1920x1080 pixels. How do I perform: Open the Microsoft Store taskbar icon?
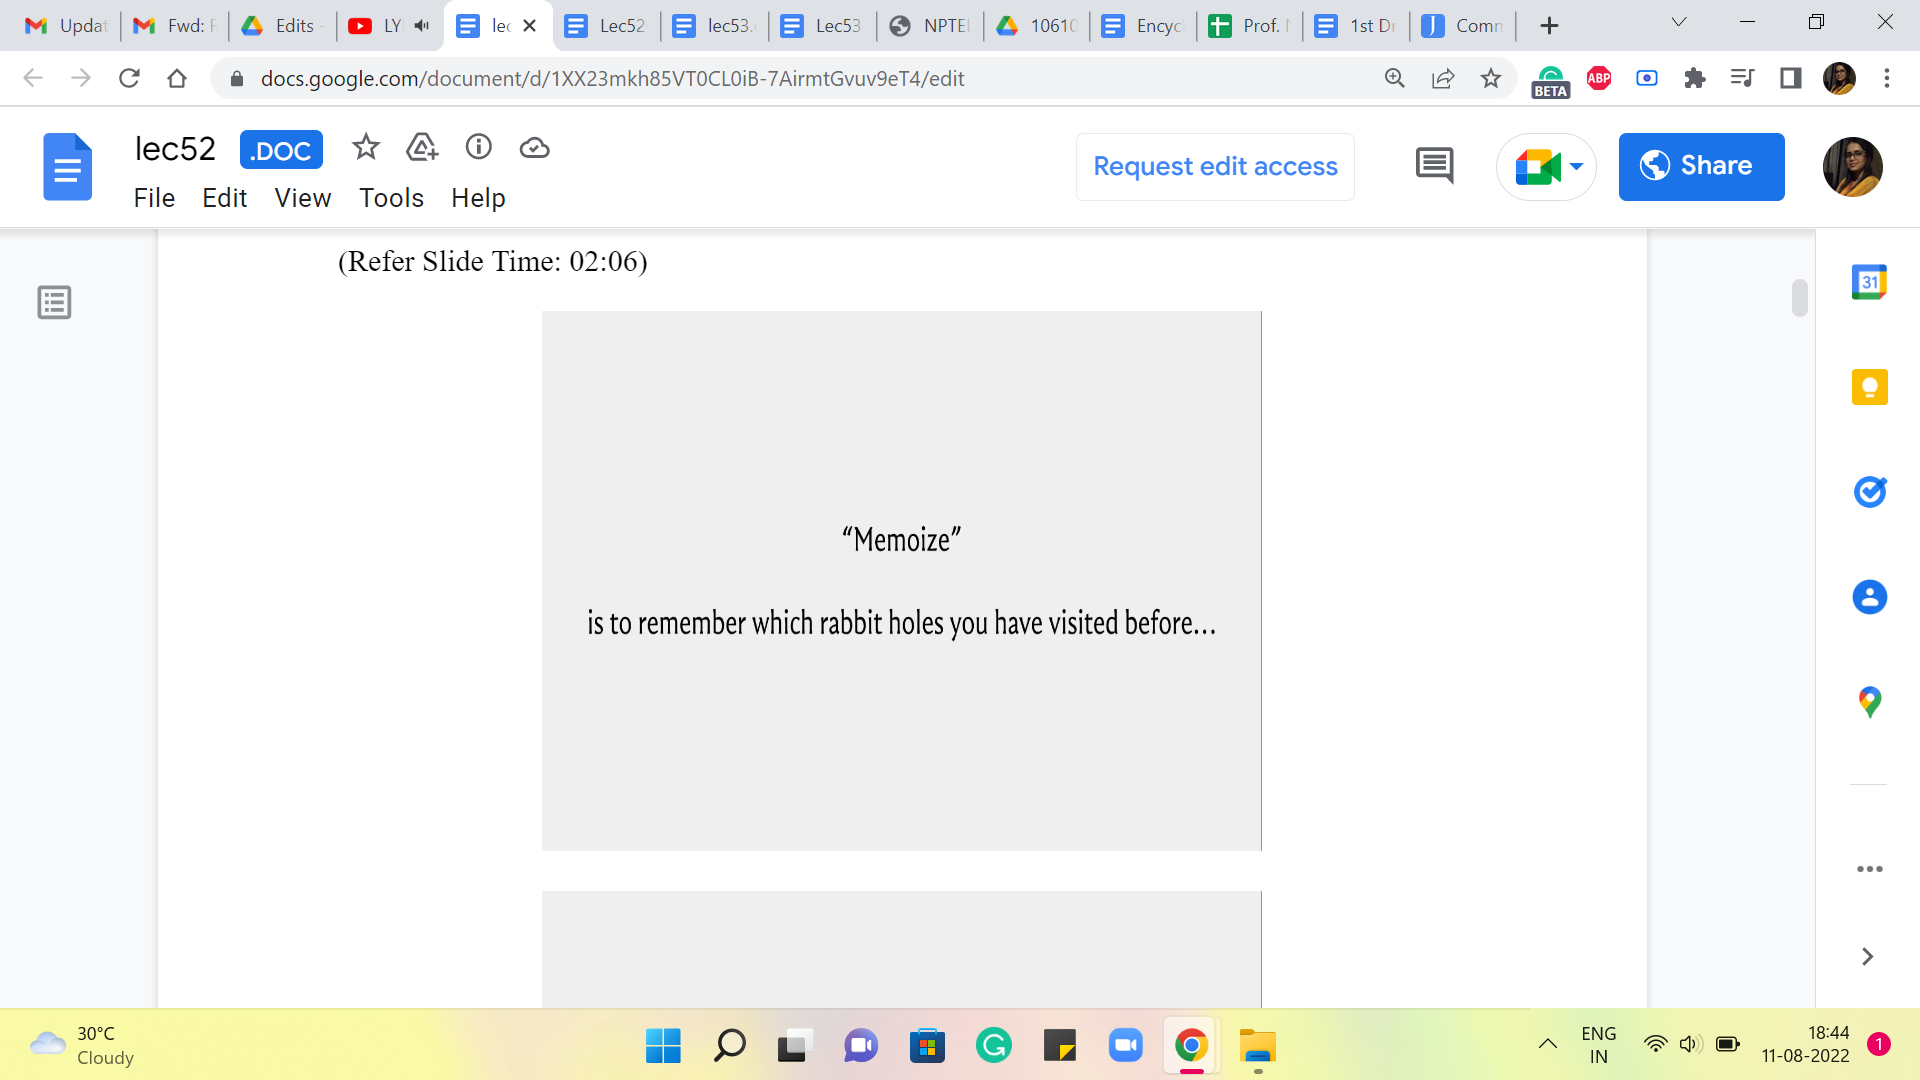(927, 1046)
